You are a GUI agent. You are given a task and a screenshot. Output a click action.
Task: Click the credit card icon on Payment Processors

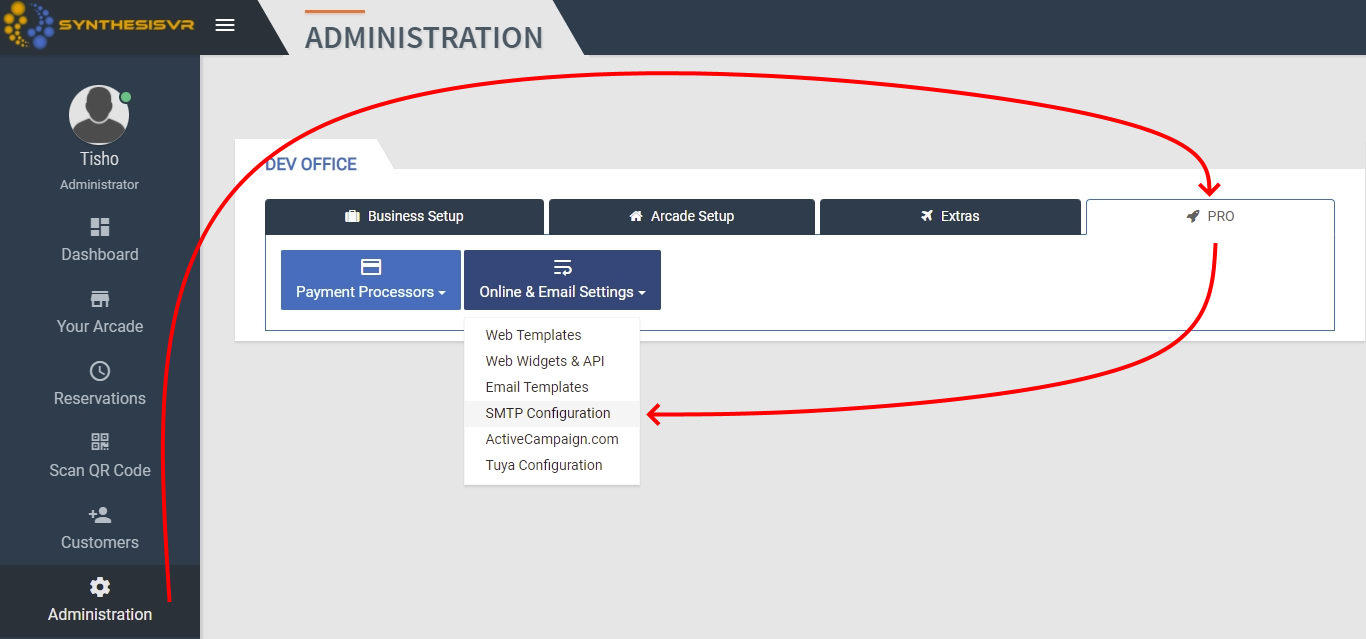pyautogui.click(x=371, y=267)
